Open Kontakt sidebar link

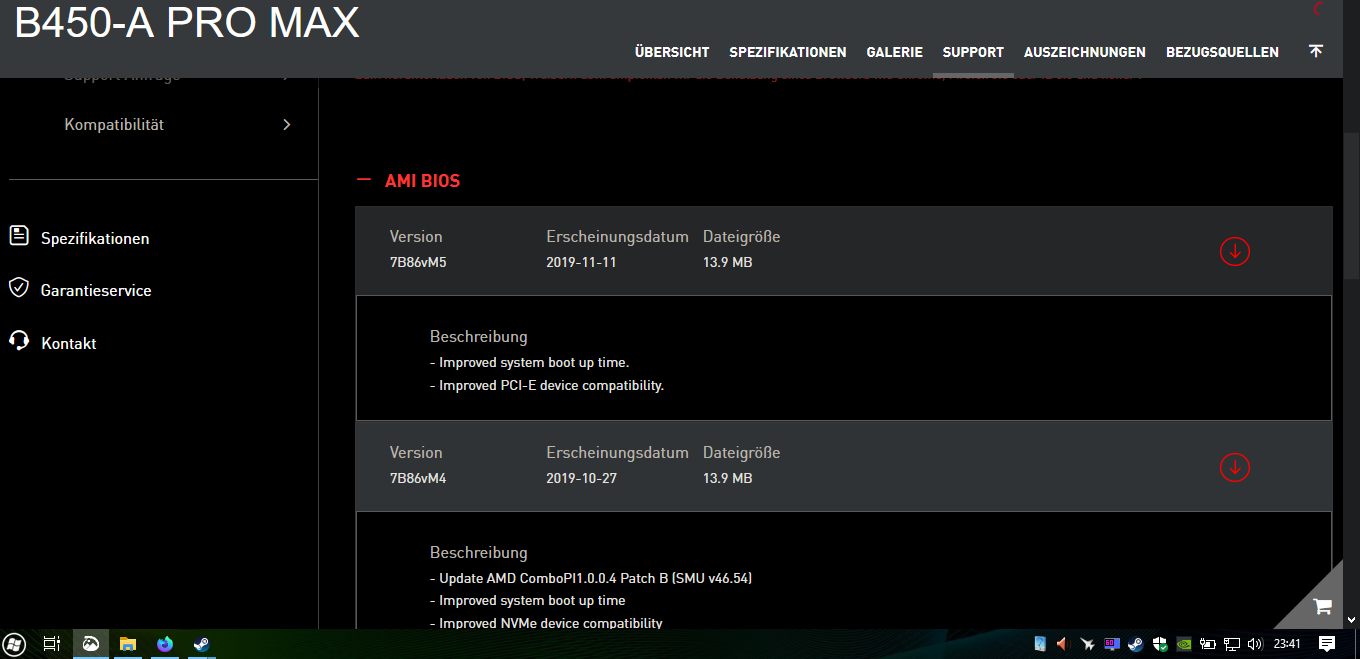click(x=69, y=343)
